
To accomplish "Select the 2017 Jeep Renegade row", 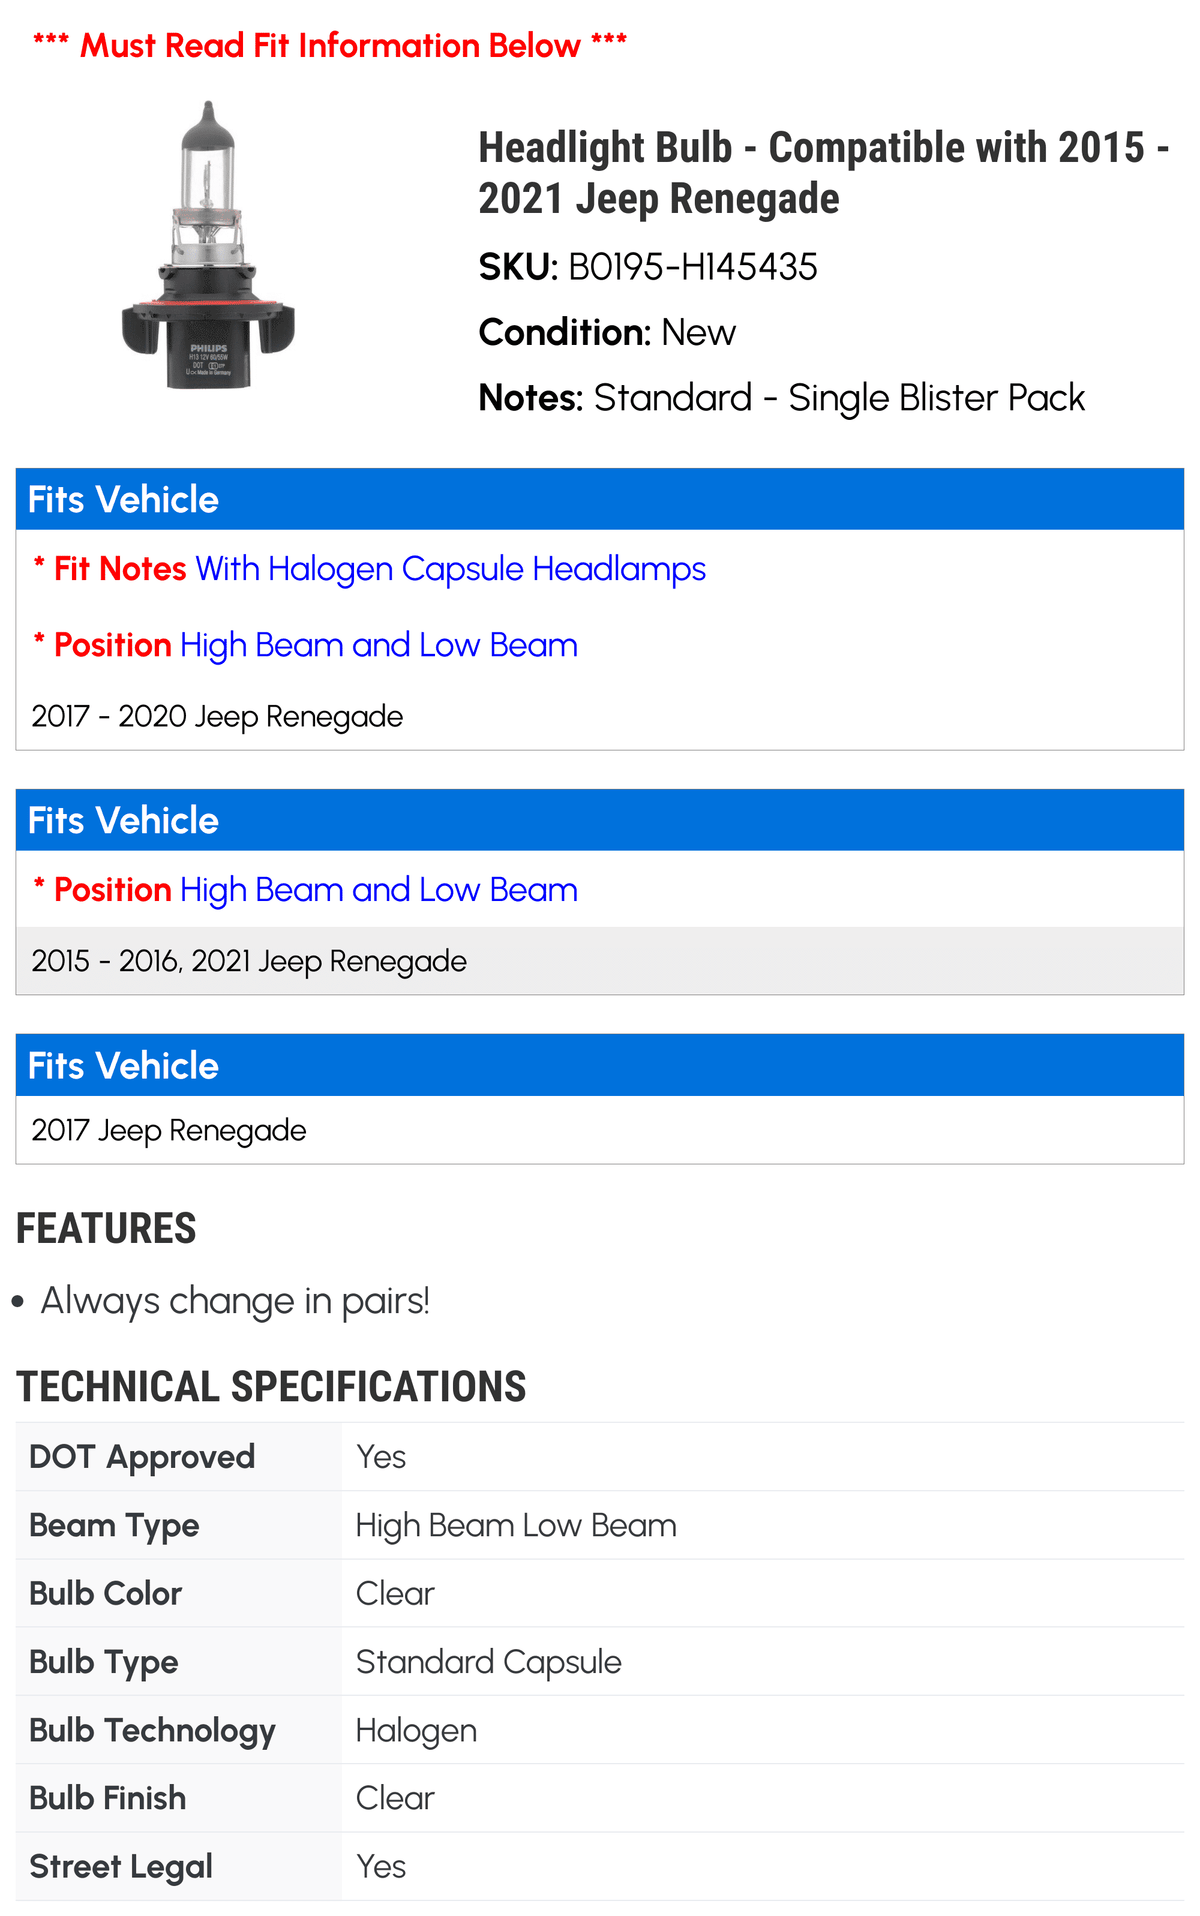I will coord(600,1130).
